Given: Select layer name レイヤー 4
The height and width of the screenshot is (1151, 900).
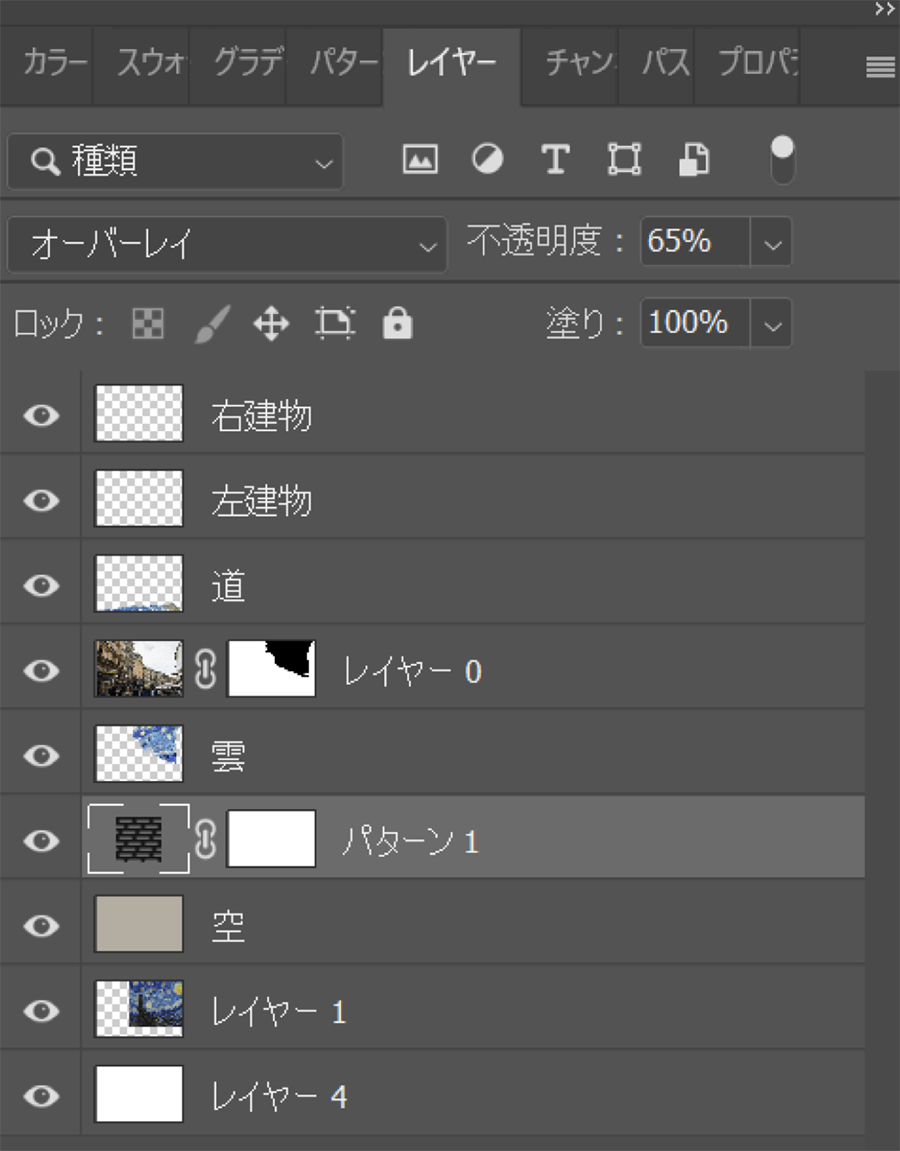Looking at the screenshot, I should 279,1097.
